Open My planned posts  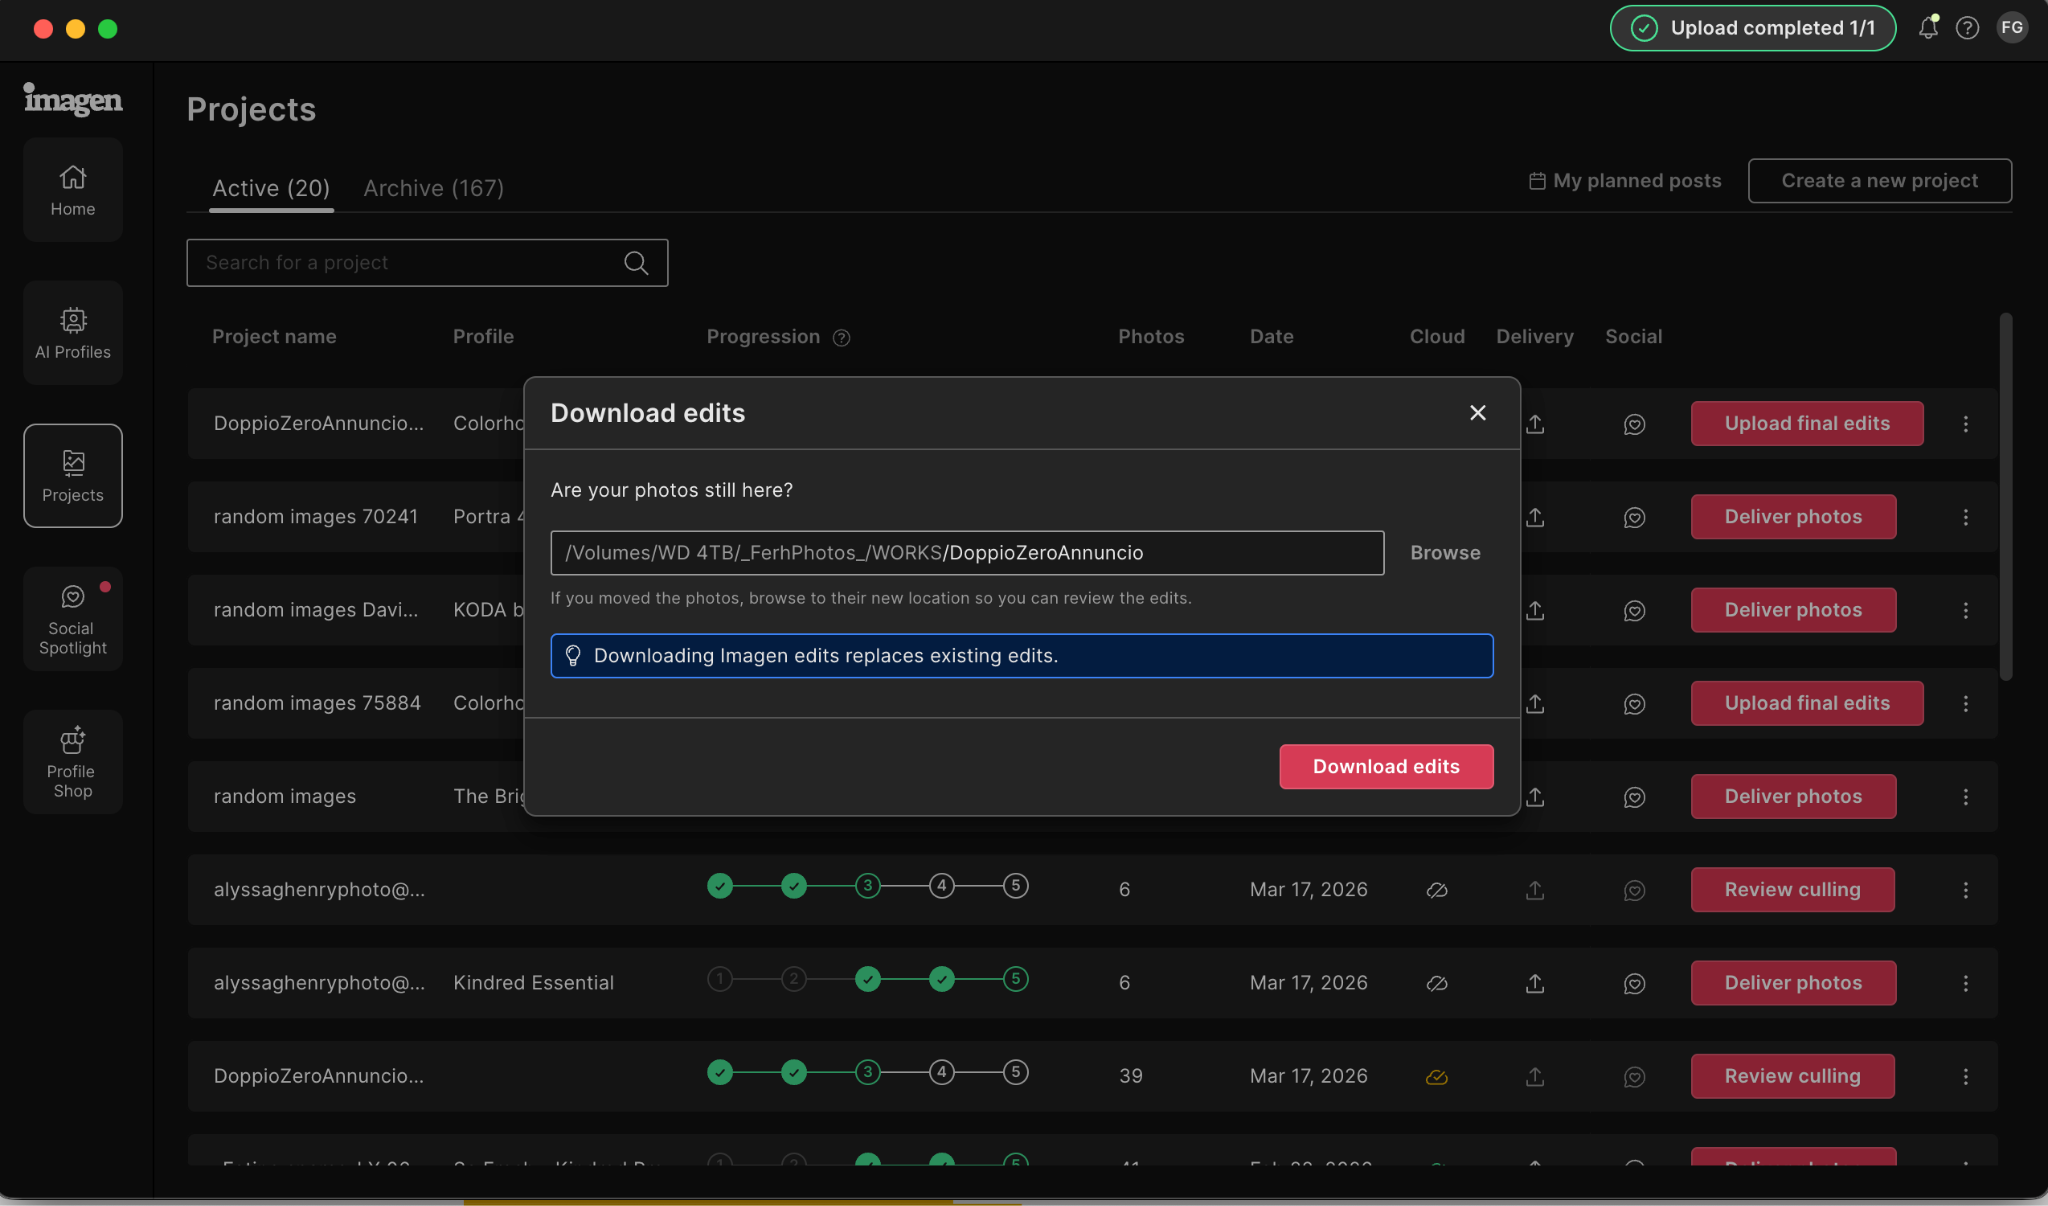[x=1625, y=181]
